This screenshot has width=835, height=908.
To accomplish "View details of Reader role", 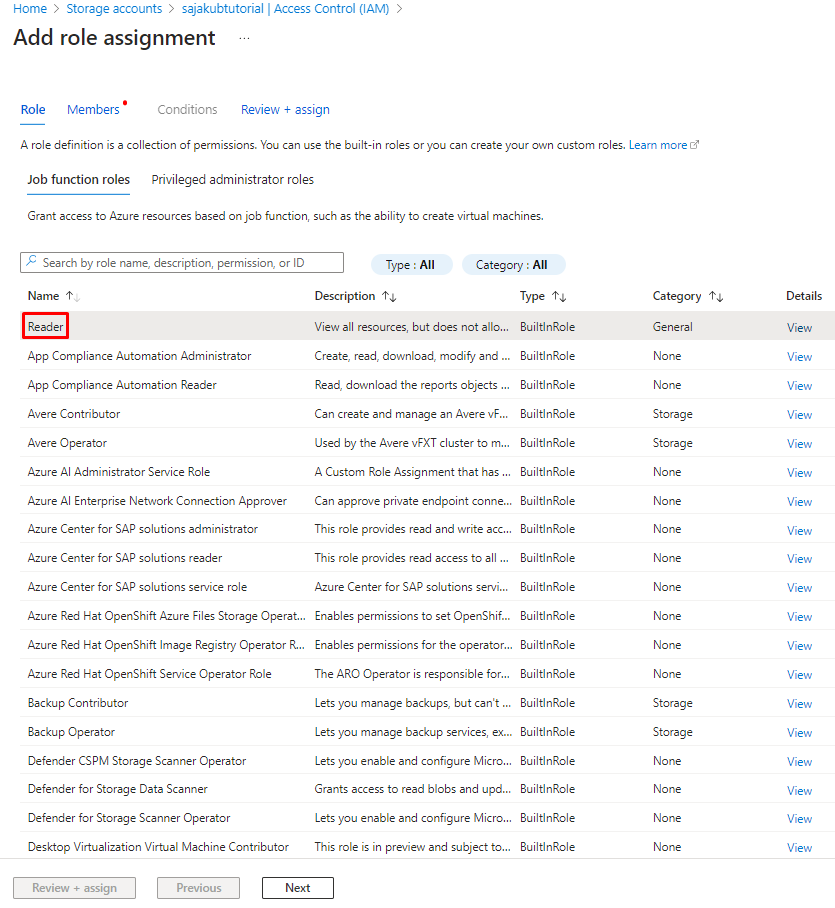I will click(x=799, y=328).
